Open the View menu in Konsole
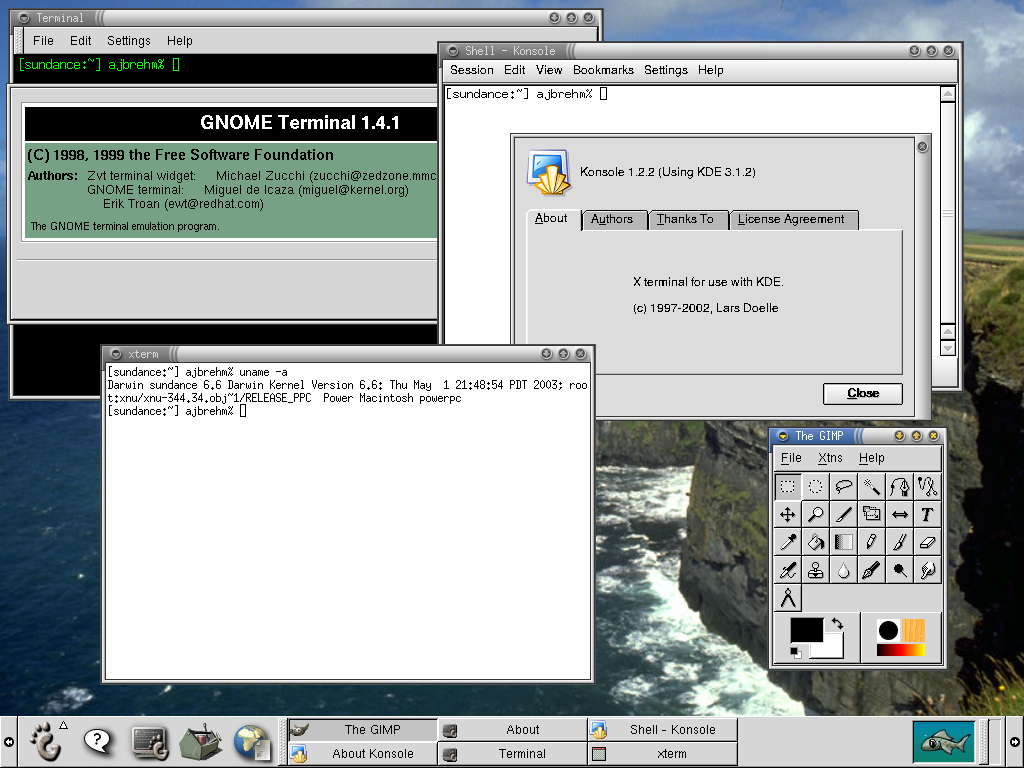 click(x=549, y=70)
